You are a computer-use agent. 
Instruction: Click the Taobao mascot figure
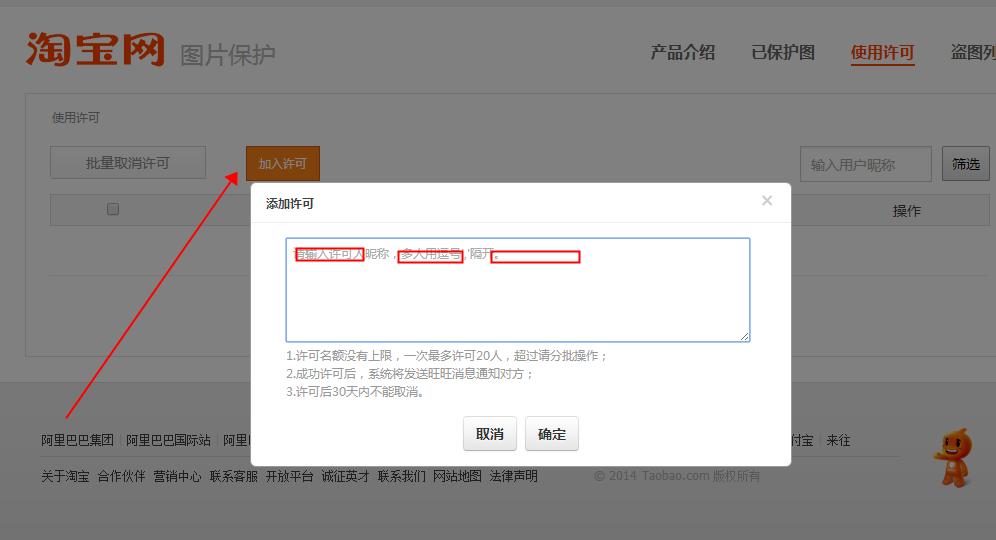tap(953, 457)
